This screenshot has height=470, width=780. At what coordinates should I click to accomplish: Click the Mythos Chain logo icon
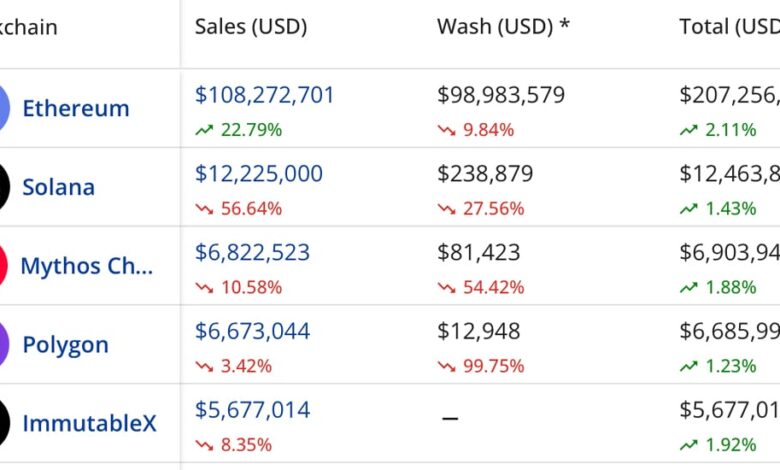[3, 266]
